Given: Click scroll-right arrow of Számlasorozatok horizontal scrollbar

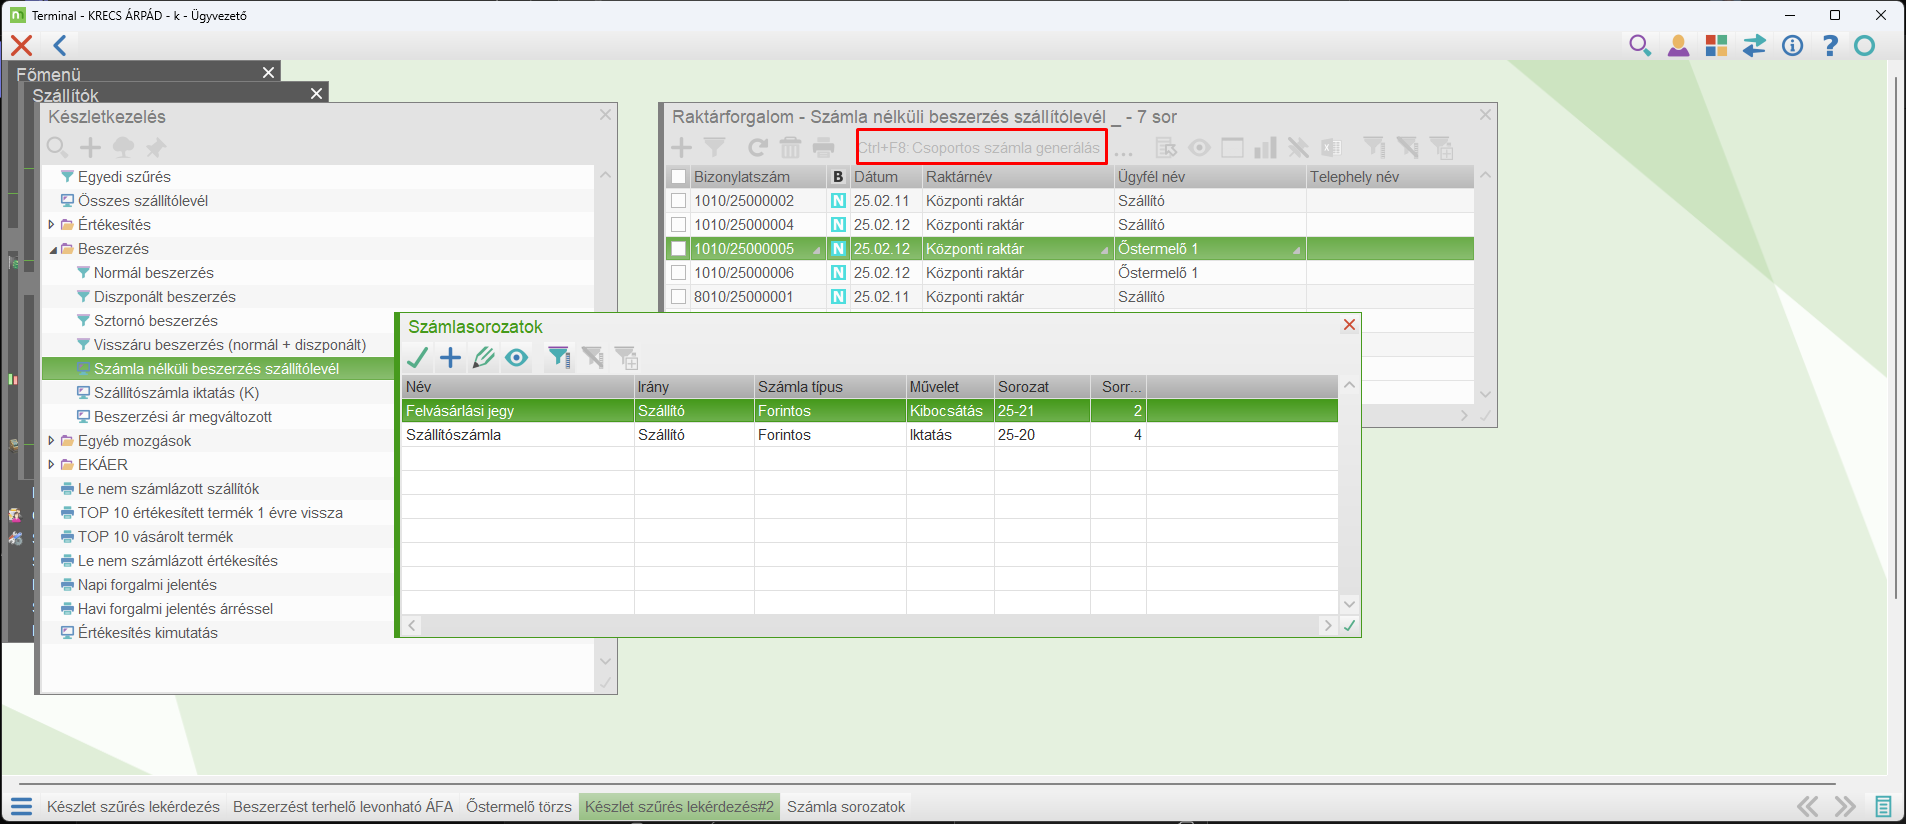Looking at the screenshot, I should 1328,626.
